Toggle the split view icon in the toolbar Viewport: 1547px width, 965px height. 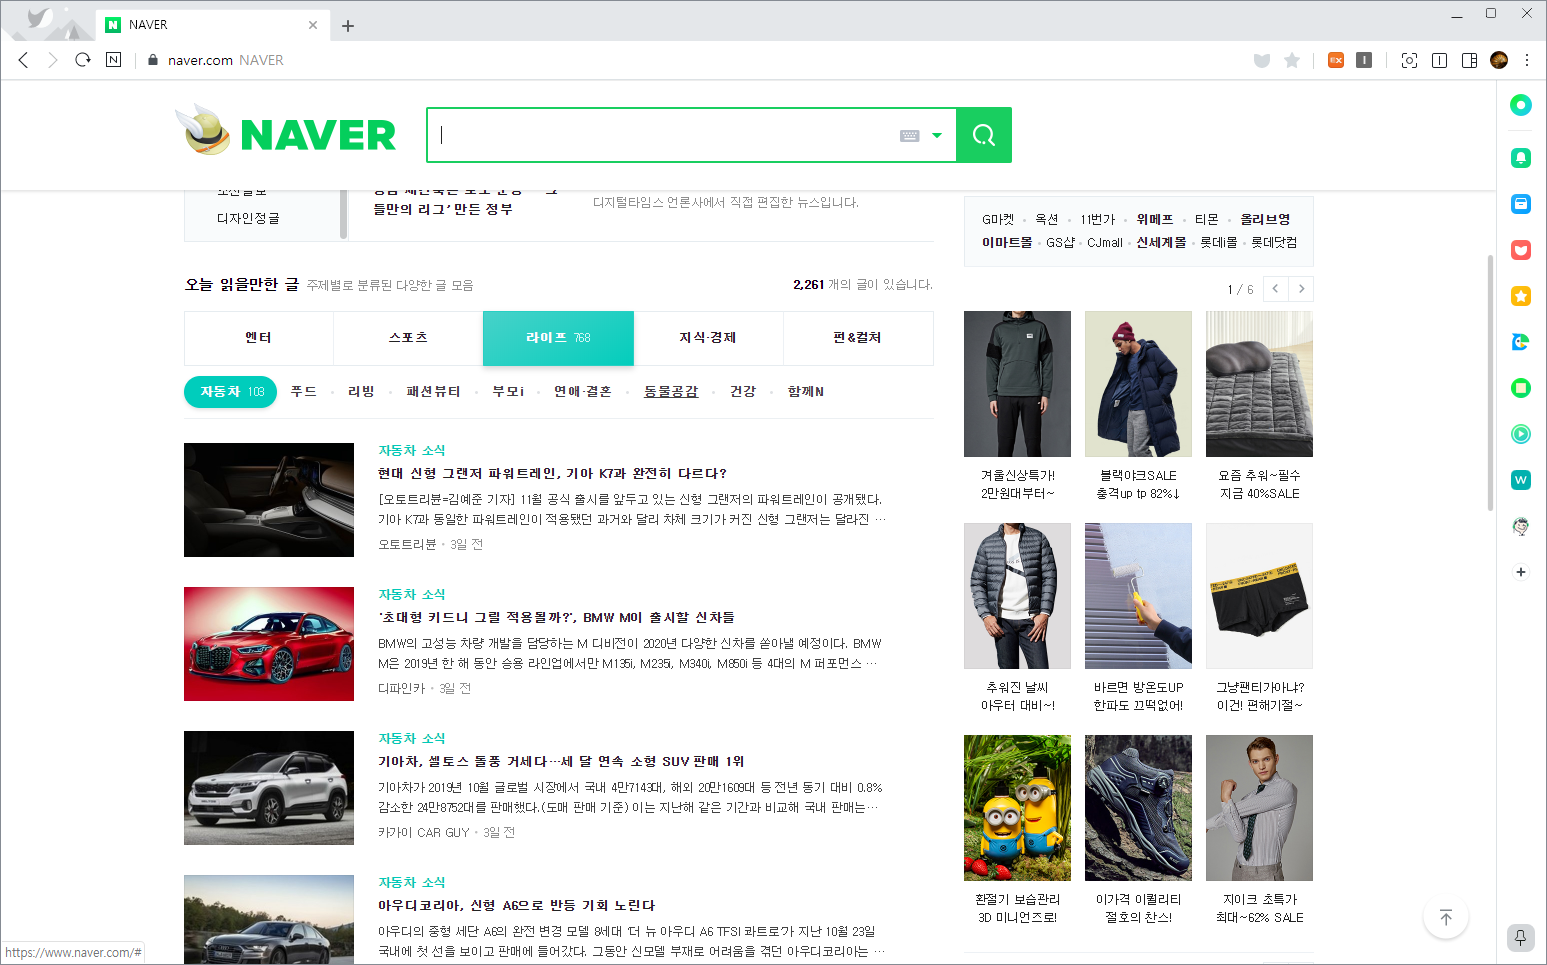[x=1439, y=60]
